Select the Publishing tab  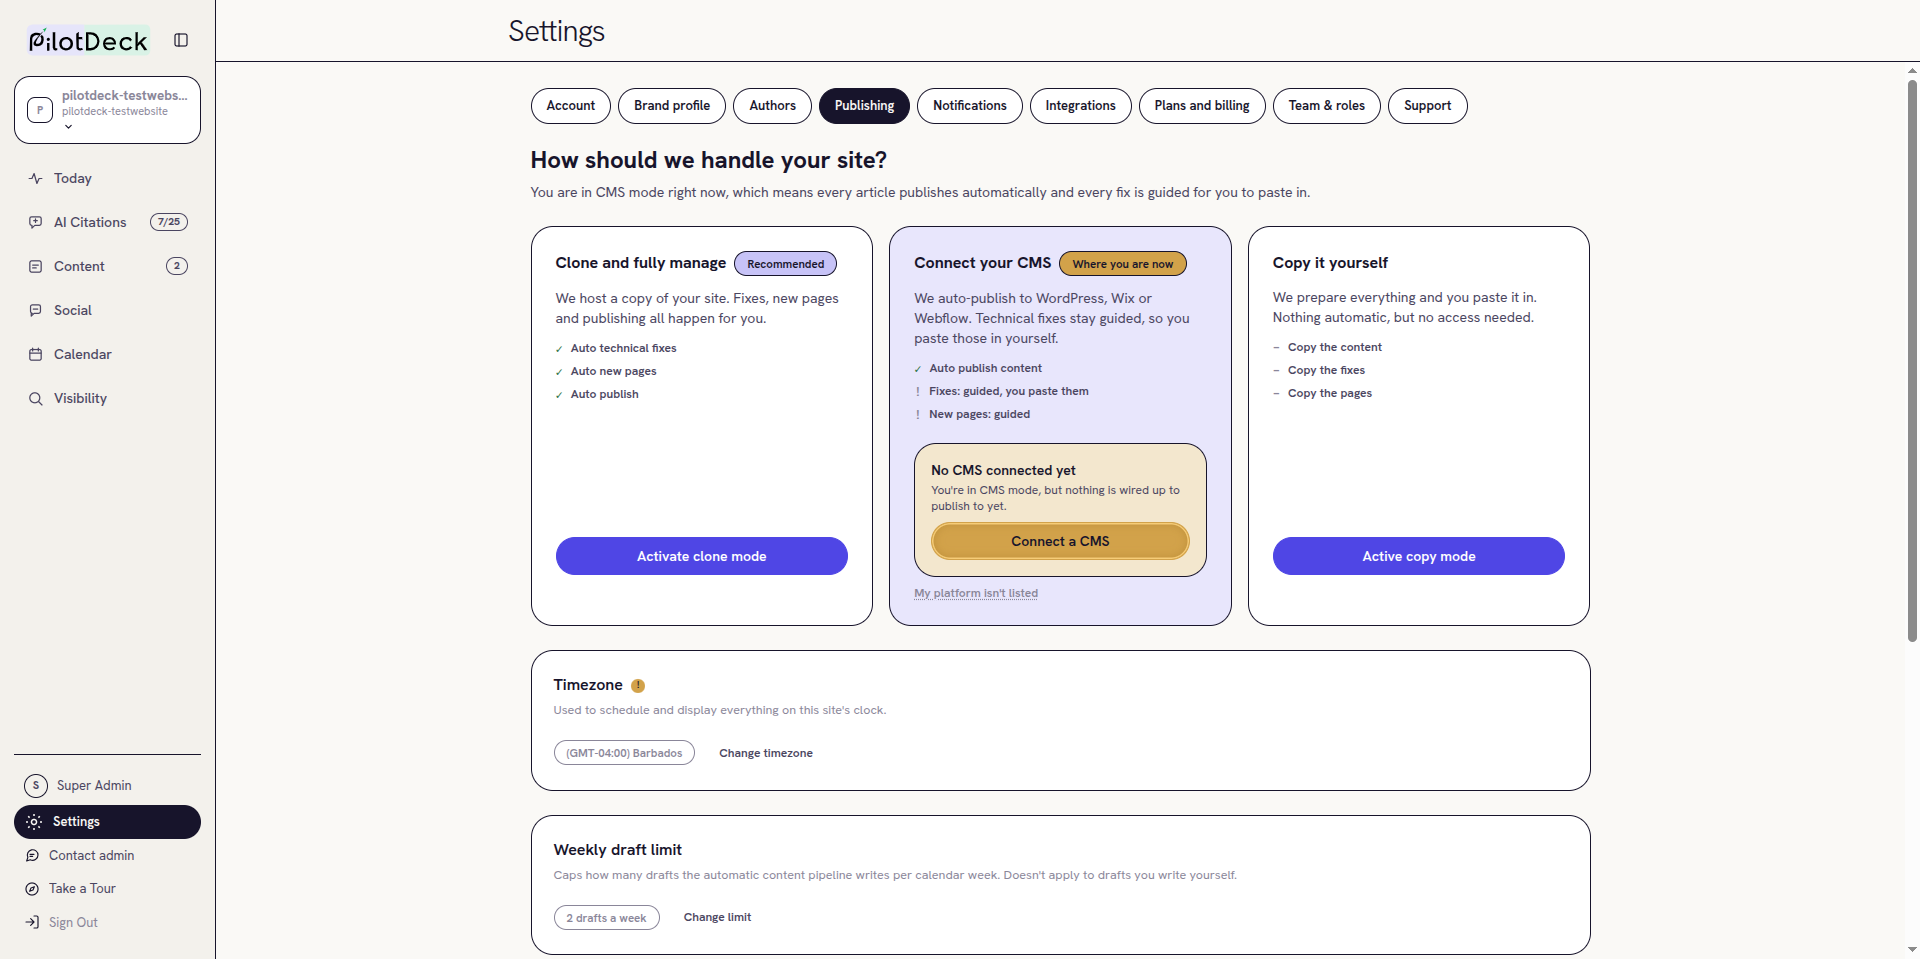[865, 106]
